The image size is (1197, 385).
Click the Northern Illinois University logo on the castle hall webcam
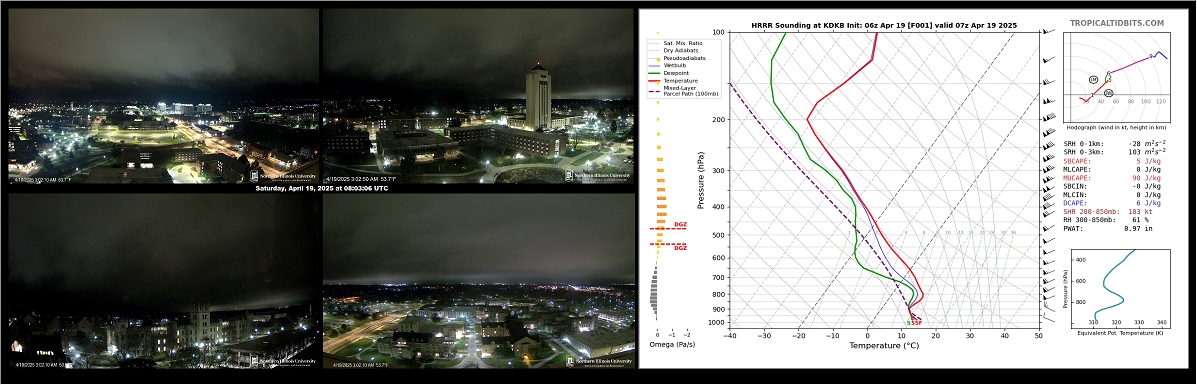tap(284, 361)
